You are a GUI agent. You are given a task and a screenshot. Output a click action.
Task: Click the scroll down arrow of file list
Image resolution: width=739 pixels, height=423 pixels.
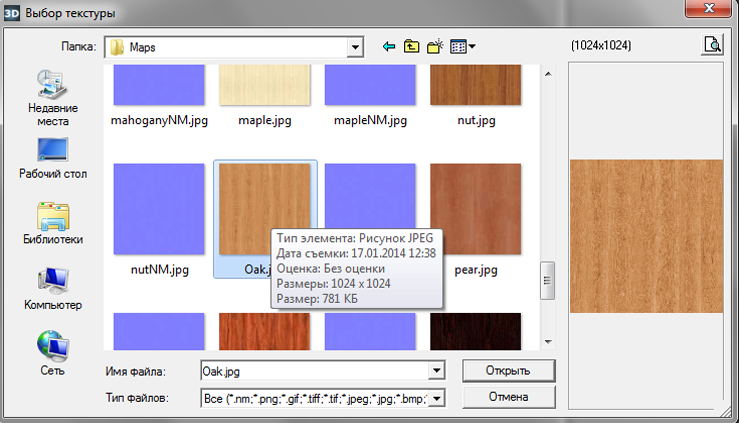pos(548,342)
